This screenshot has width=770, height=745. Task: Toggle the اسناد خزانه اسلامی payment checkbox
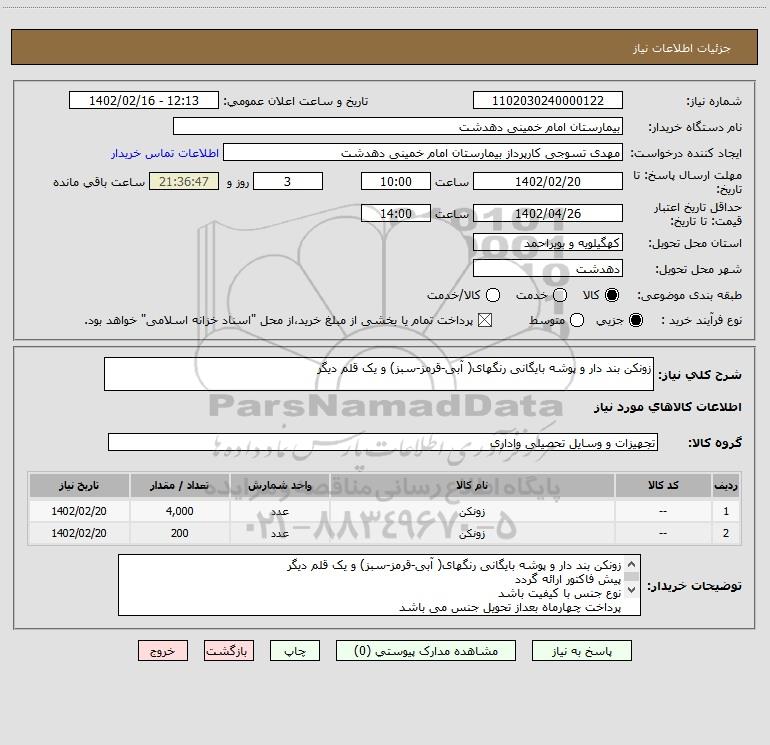pos(485,321)
